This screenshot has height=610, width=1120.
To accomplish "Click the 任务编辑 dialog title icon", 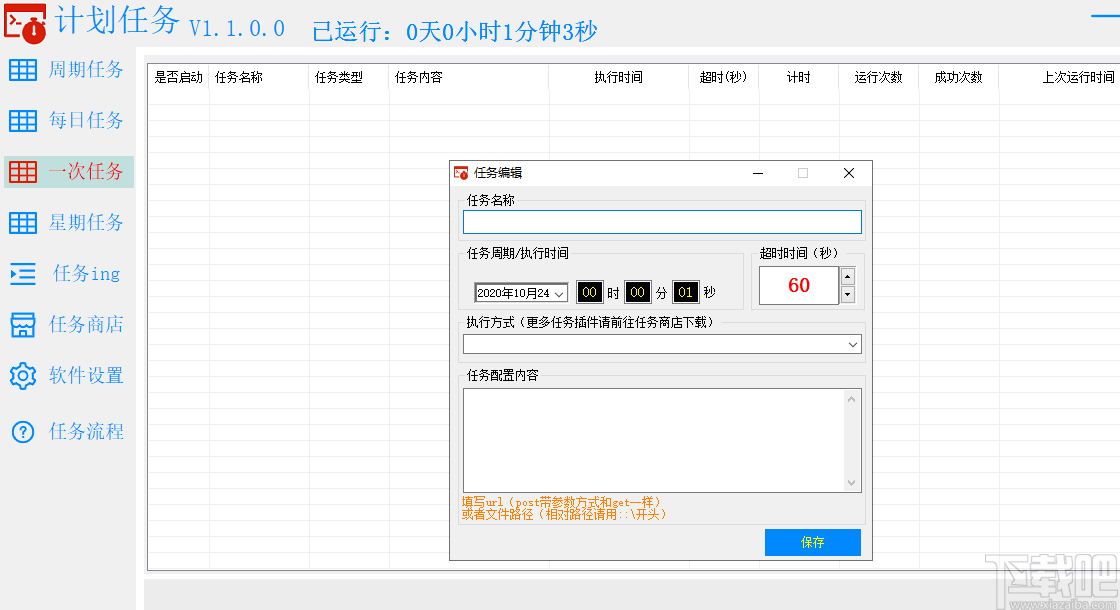I will point(461,172).
